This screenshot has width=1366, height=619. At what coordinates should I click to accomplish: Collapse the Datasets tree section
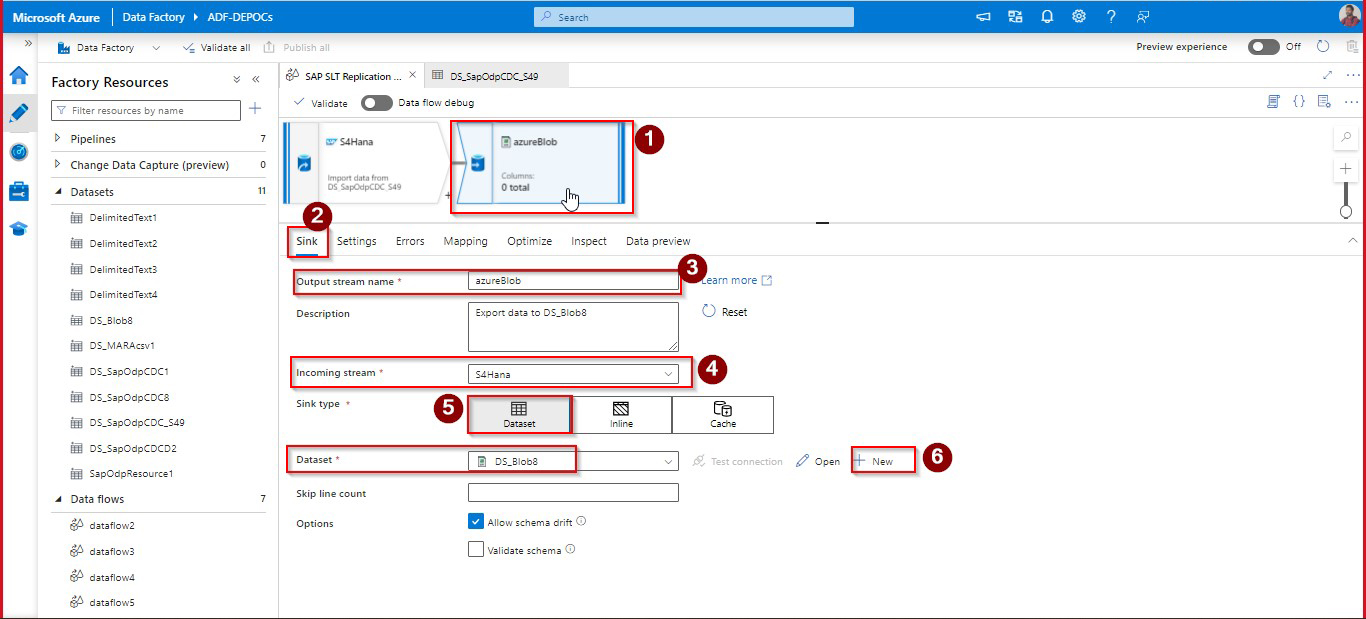pyautogui.click(x=57, y=191)
